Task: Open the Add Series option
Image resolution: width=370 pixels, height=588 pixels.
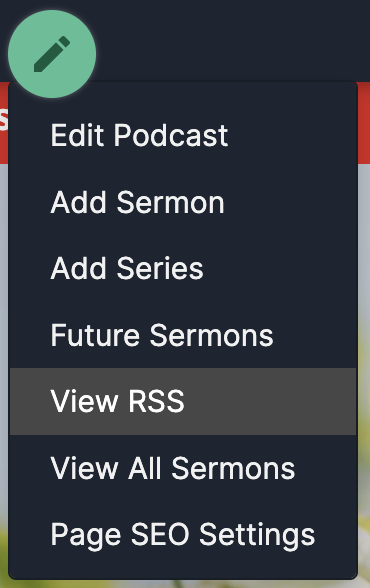Action: pyautogui.click(x=183, y=268)
